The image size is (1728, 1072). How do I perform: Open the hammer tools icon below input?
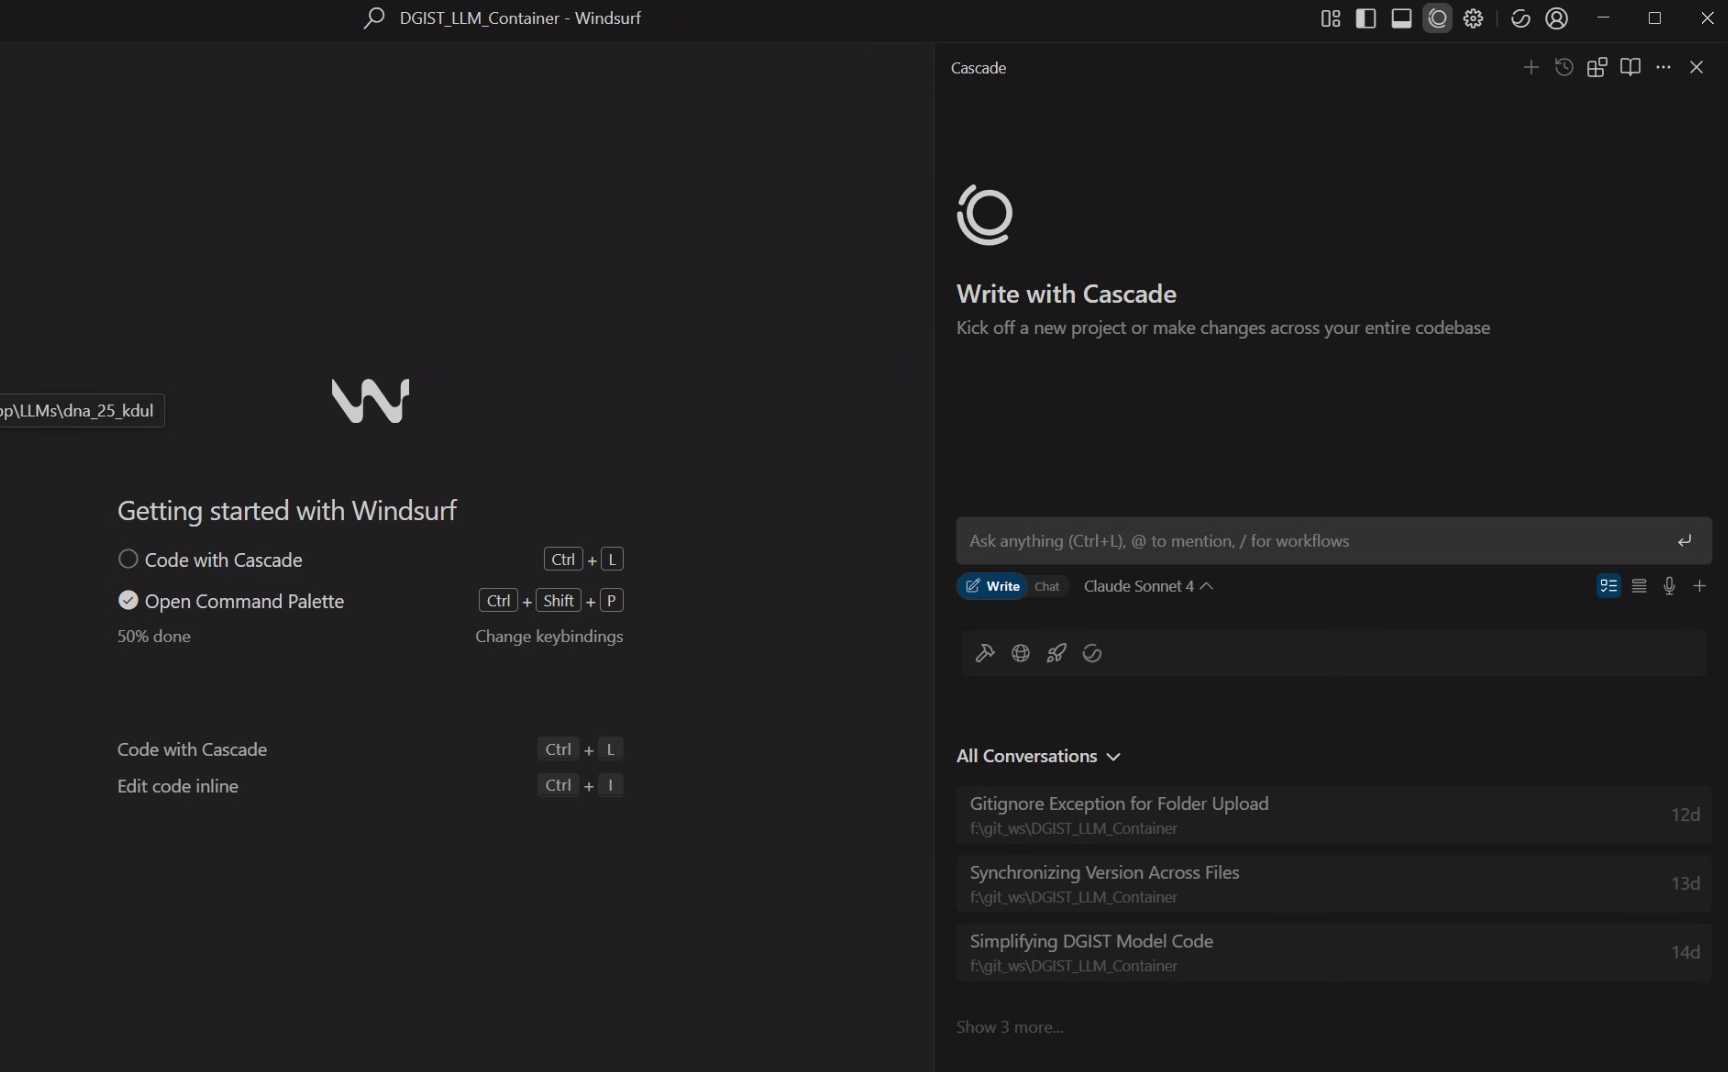click(985, 653)
